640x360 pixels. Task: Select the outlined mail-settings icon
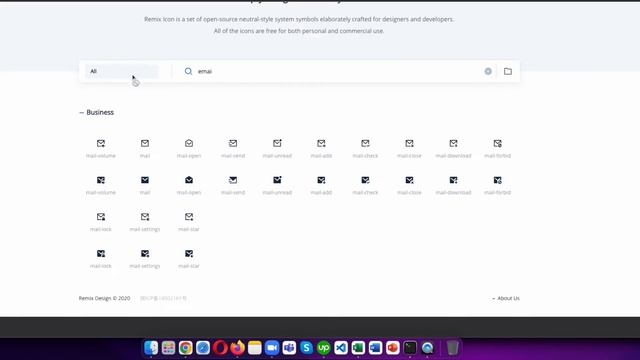pos(145,217)
